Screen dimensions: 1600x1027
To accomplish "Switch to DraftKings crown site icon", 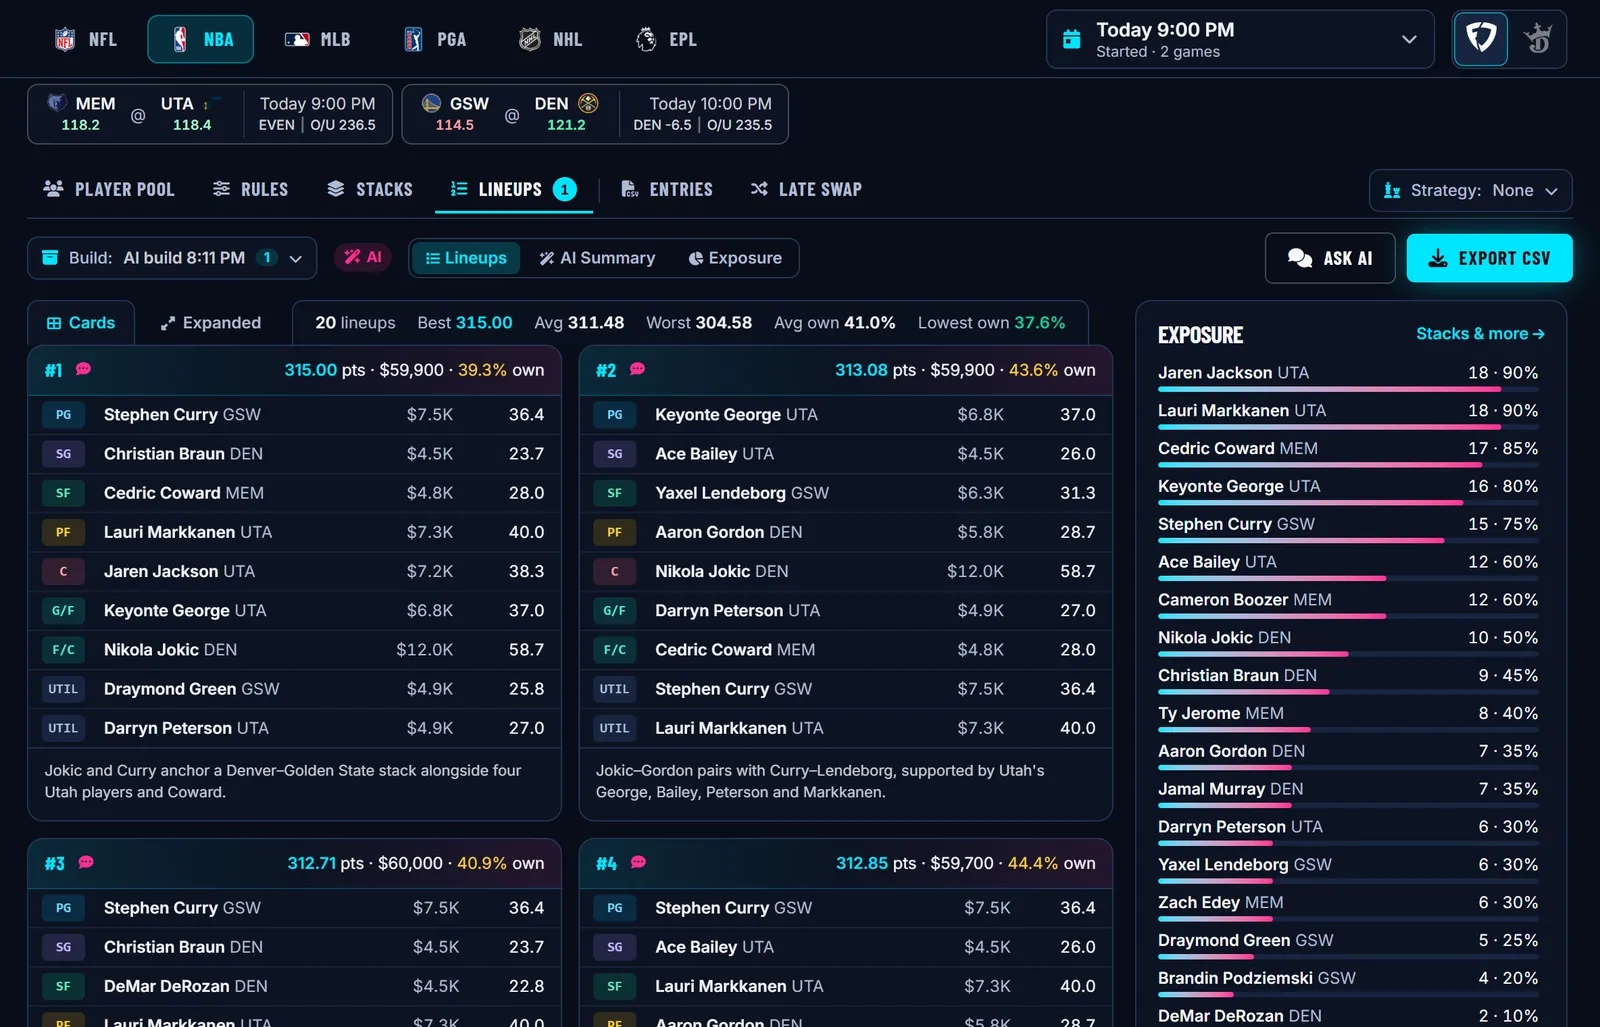I will (1538, 39).
